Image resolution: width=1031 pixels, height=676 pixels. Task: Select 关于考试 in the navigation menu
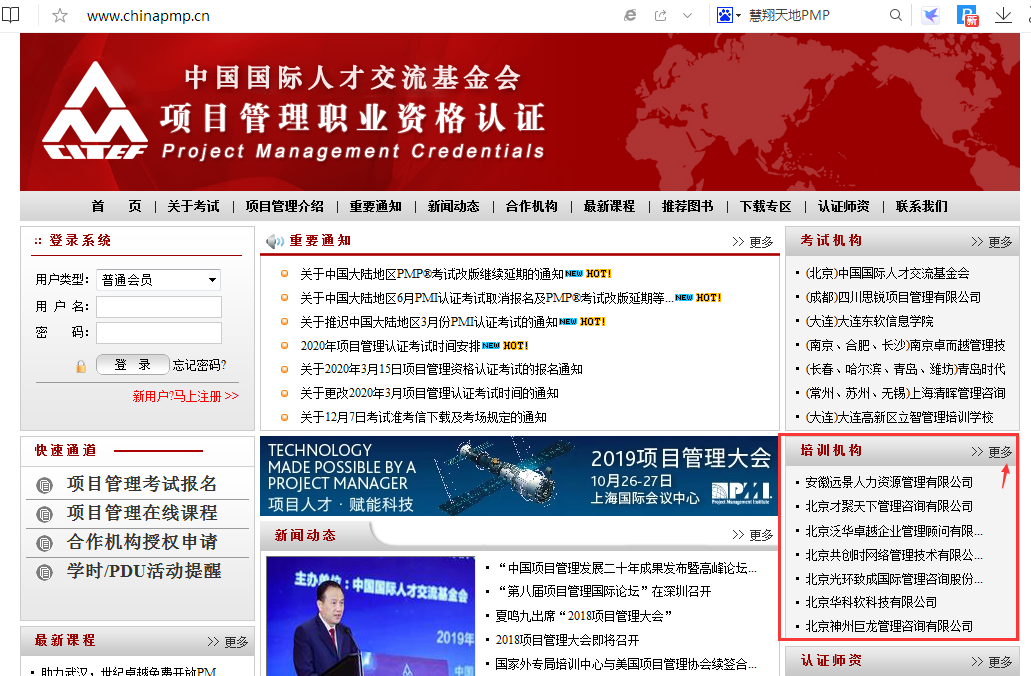pos(194,206)
